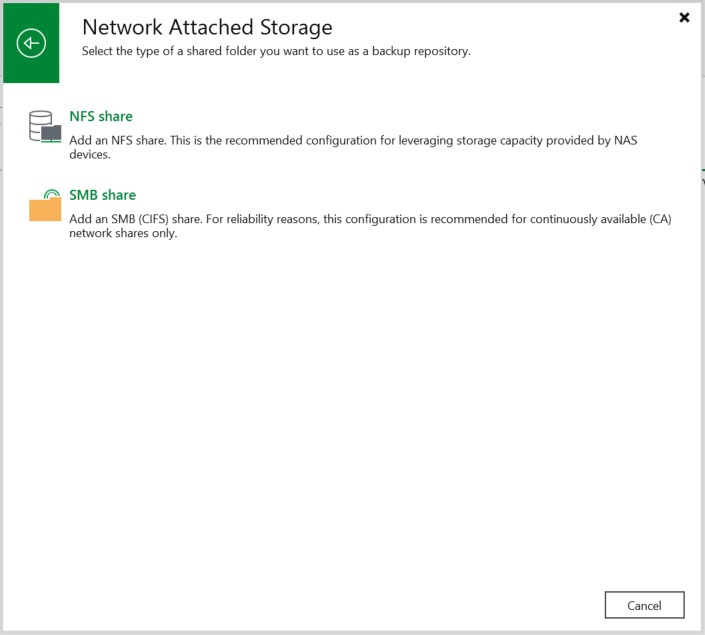705x635 pixels.
Task: Select the NFS share database icon
Action: [45, 127]
